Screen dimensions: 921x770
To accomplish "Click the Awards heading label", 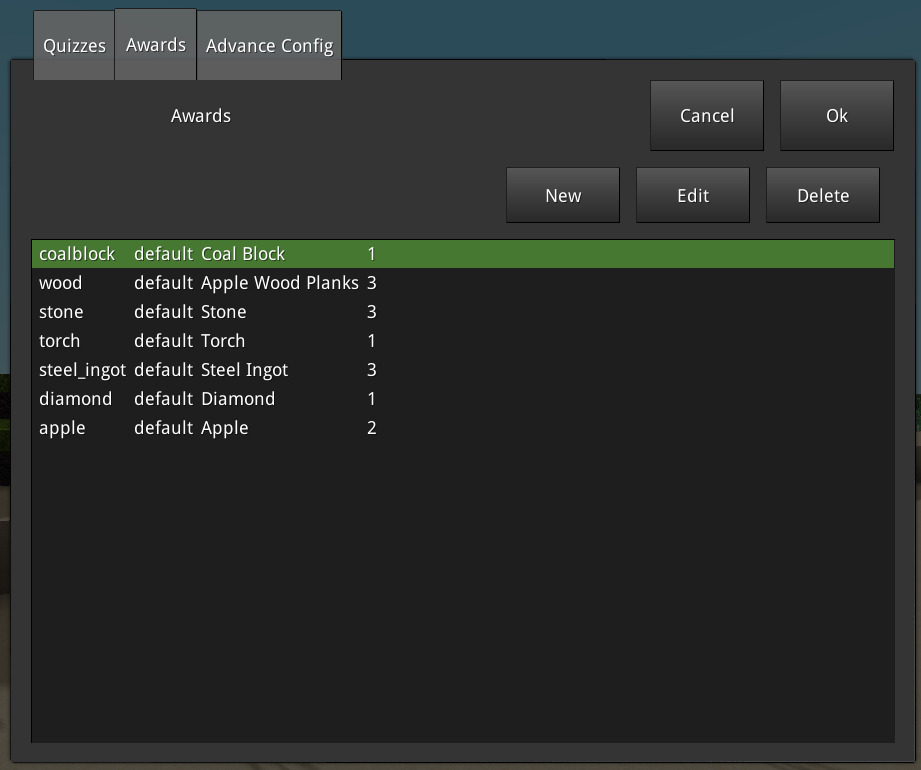I will 201,116.
